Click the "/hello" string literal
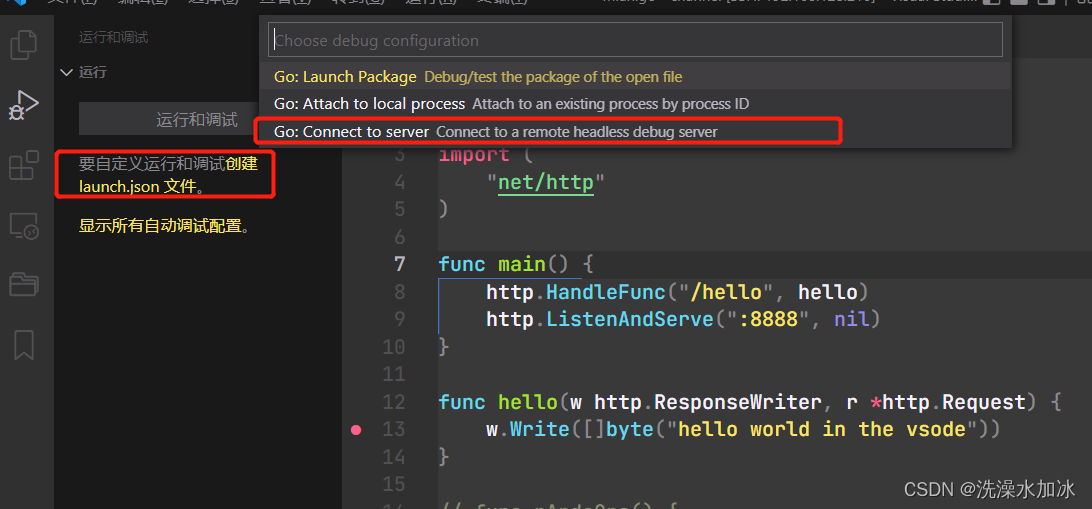1092x509 pixels. [x=725, y=292]
